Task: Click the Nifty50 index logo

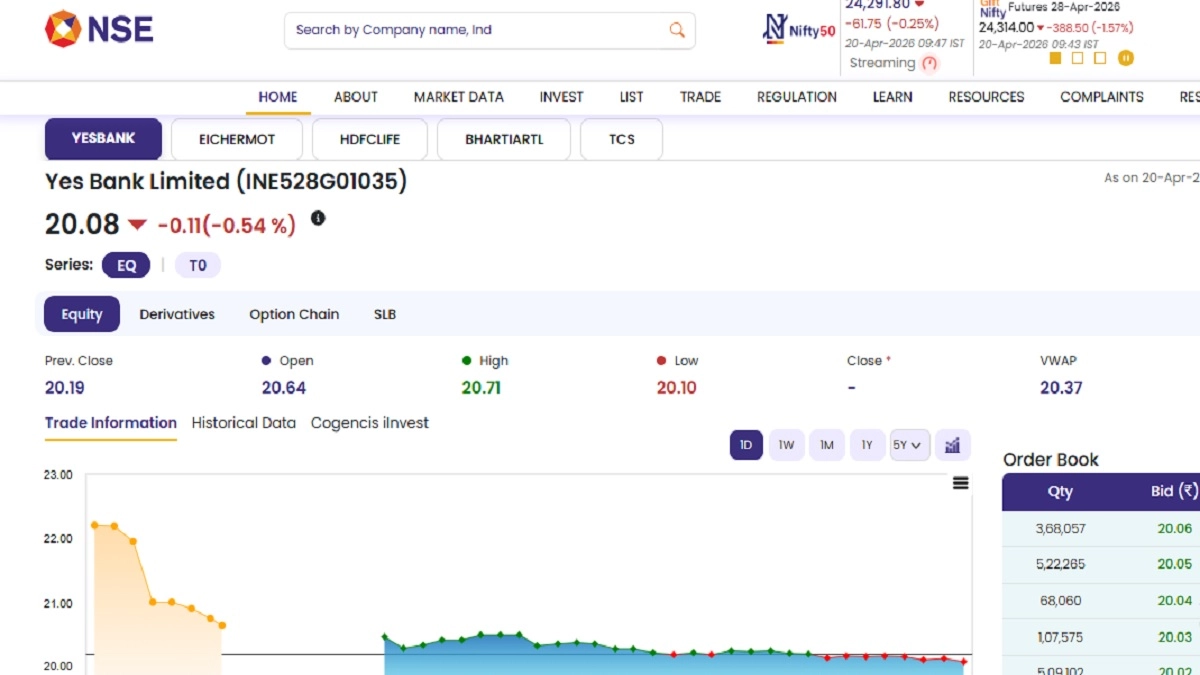Action: click(x=798, y=30)
